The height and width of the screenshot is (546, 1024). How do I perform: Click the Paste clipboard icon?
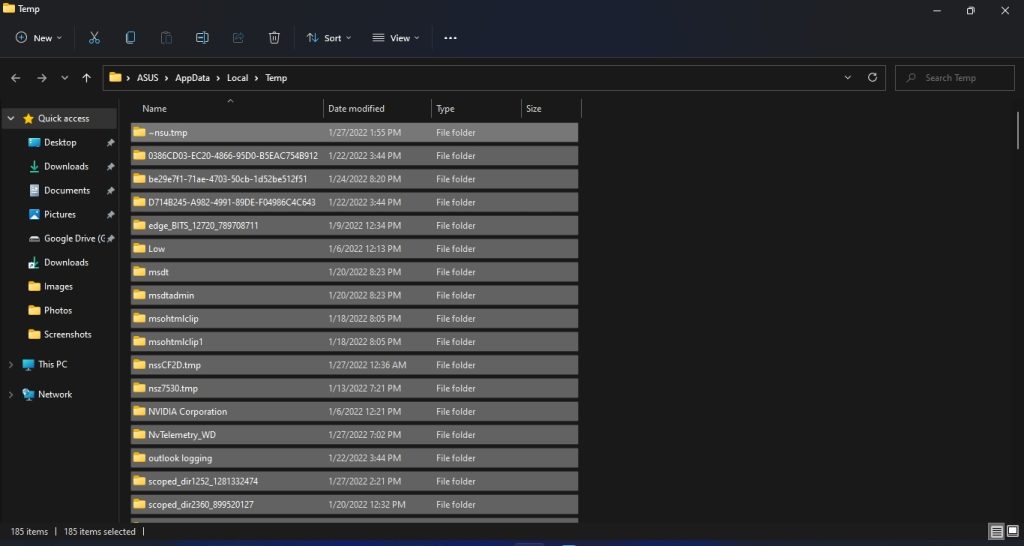[167, 38]
